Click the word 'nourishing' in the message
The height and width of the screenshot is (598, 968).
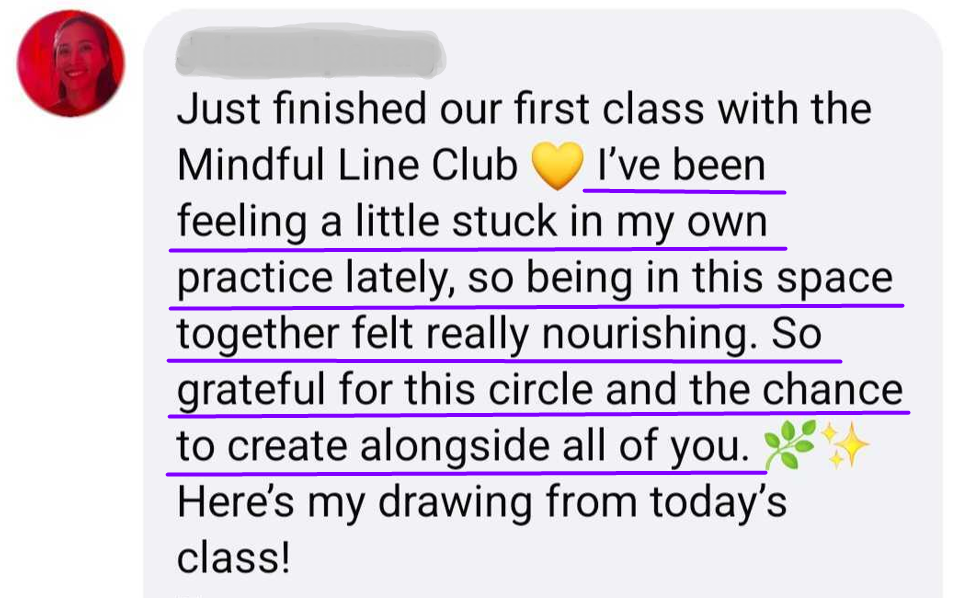(x=645, y=334)
